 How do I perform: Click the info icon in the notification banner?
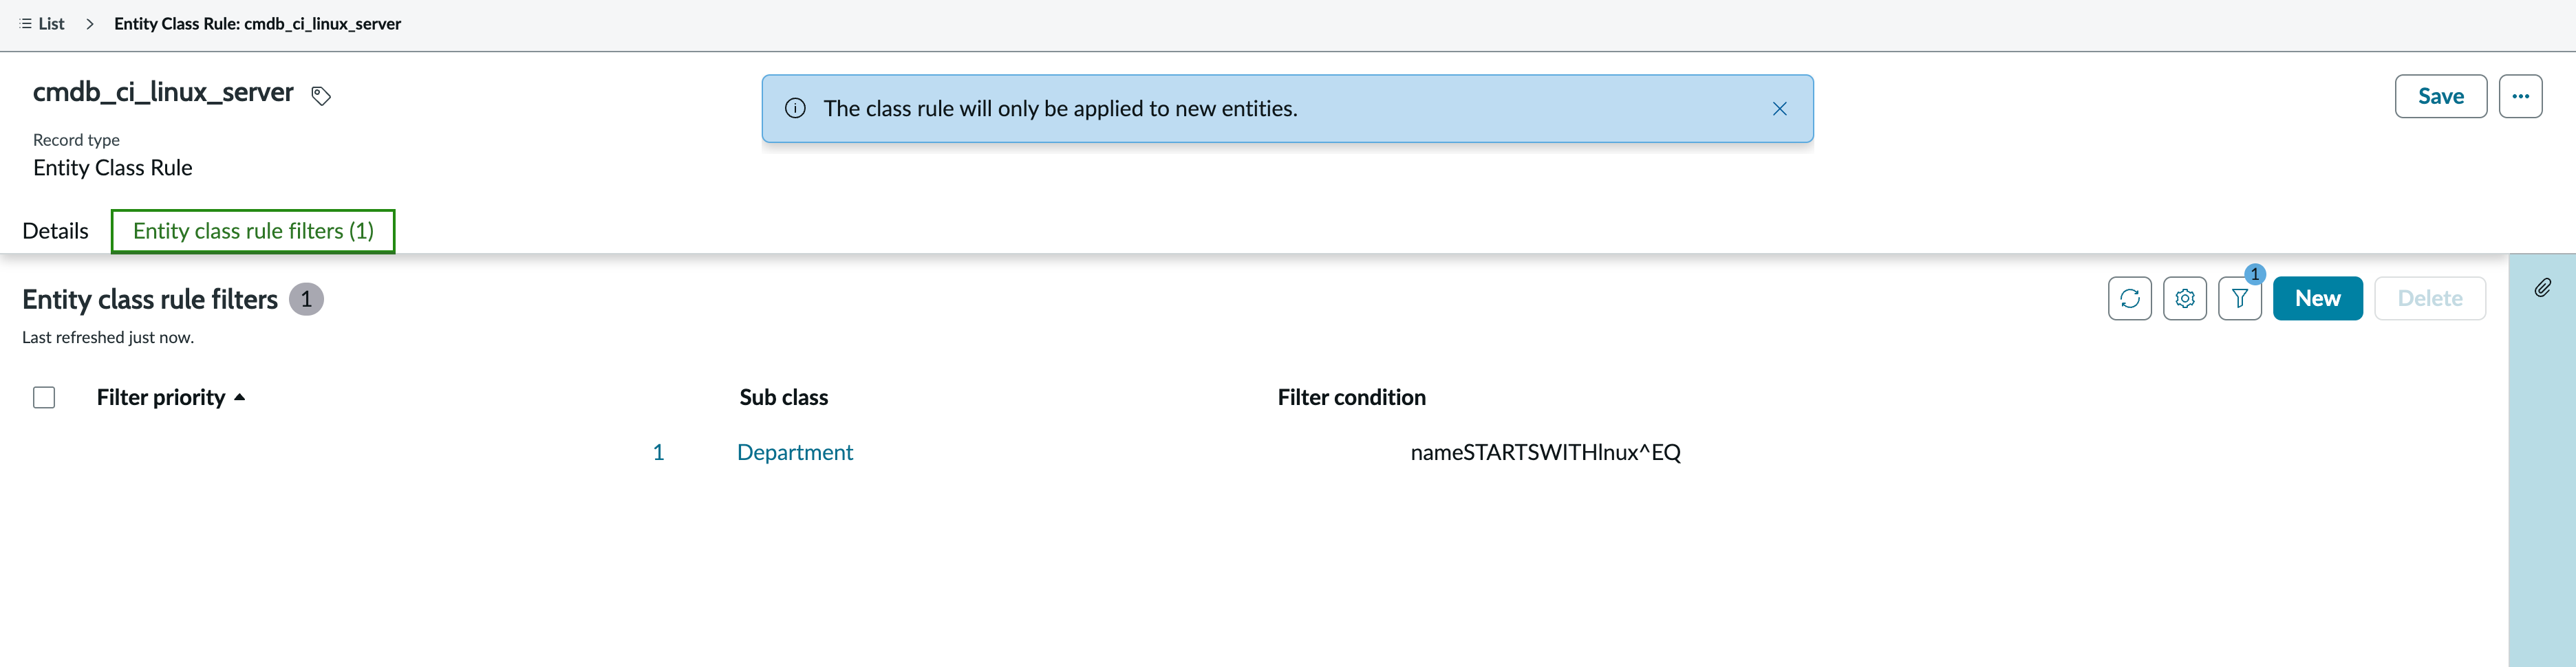795,108
